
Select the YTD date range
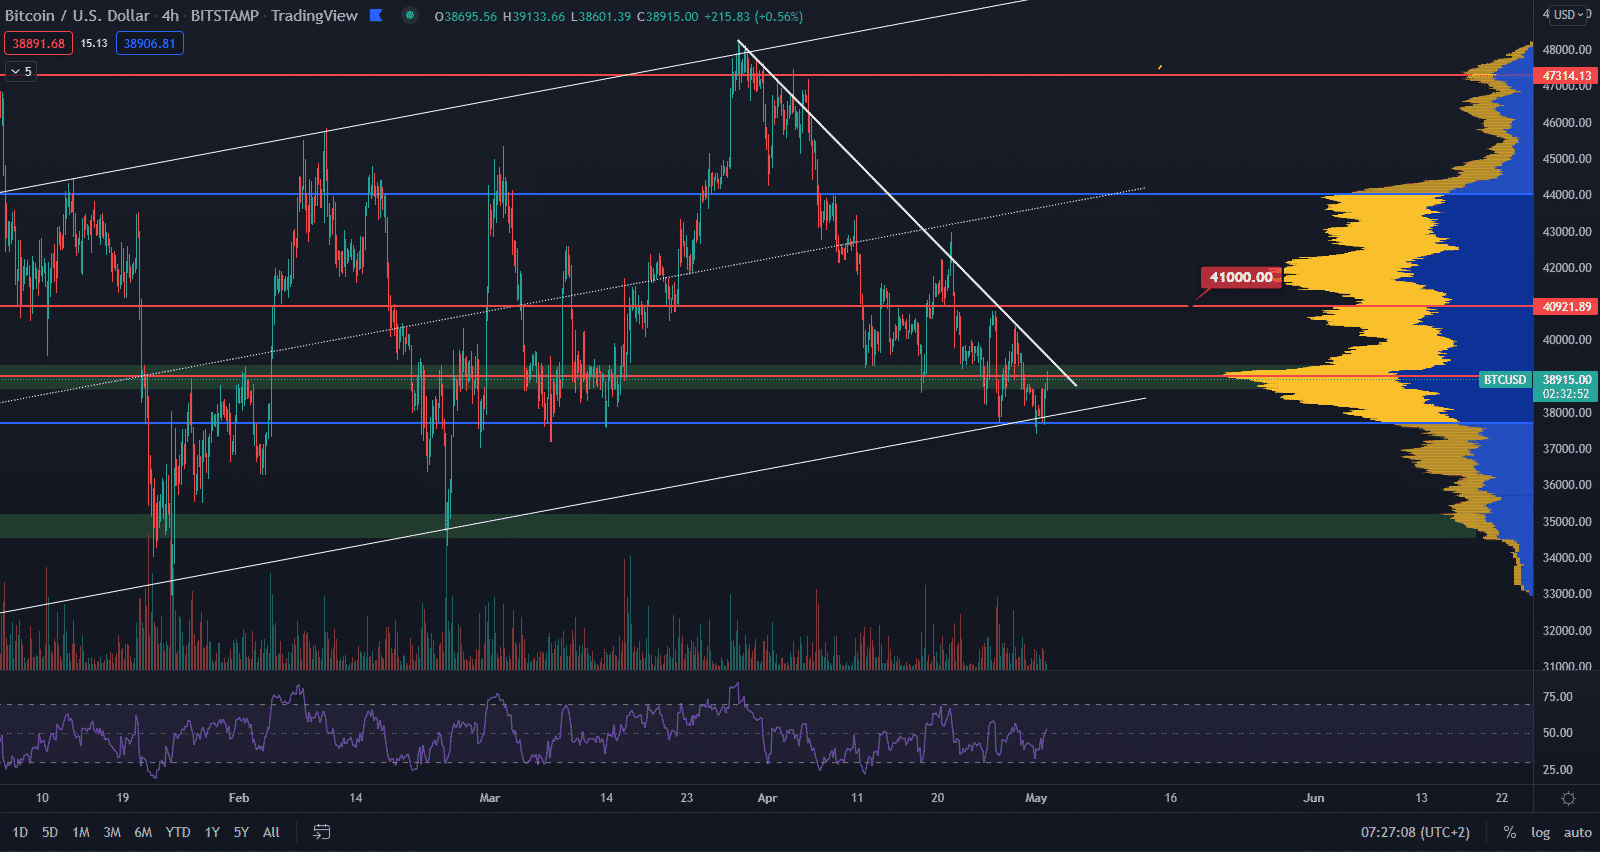point(178,832)
